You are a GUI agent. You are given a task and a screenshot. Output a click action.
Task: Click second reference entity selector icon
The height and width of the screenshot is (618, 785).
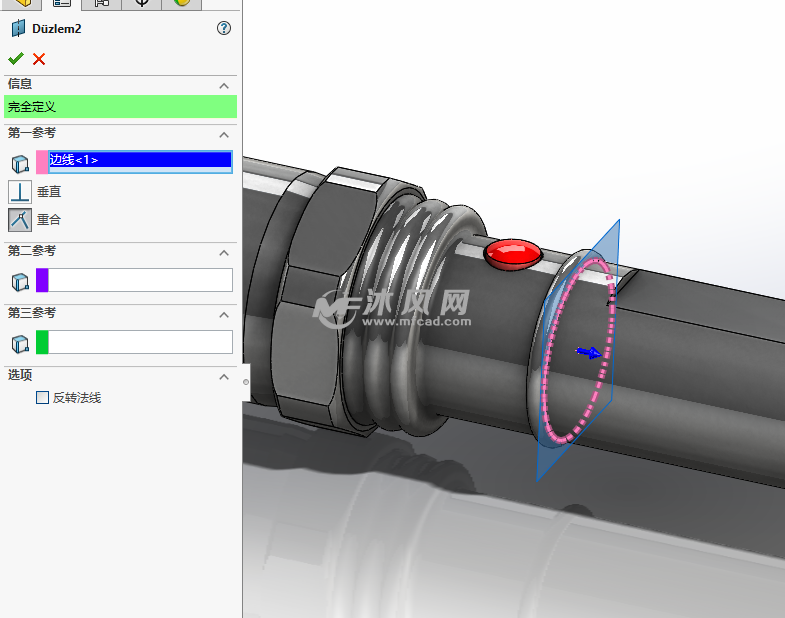coord(20,281)
